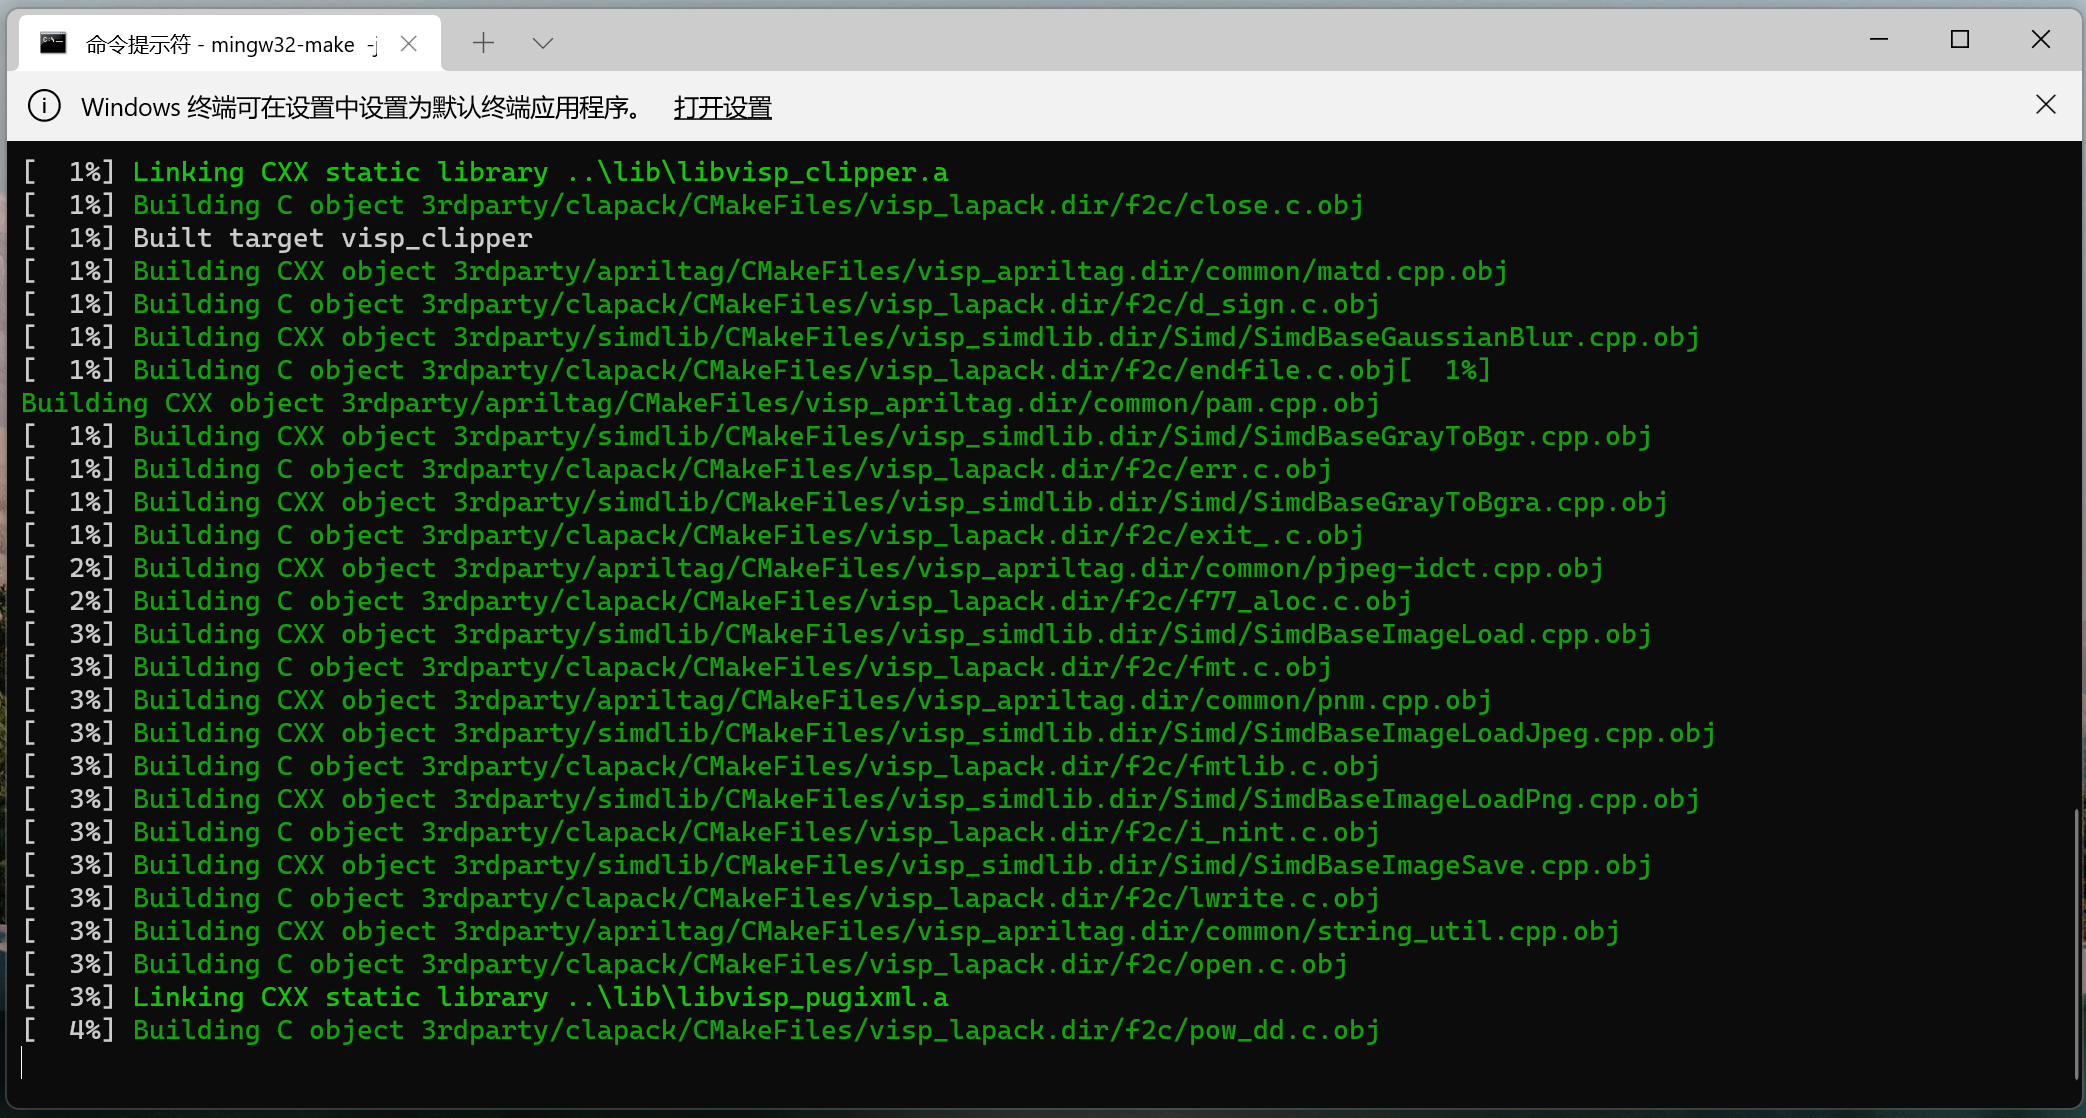The height and width of the screenshot is (1118, 2086).
Task: Open the settings link in the info bar
Action: (723, 107)
